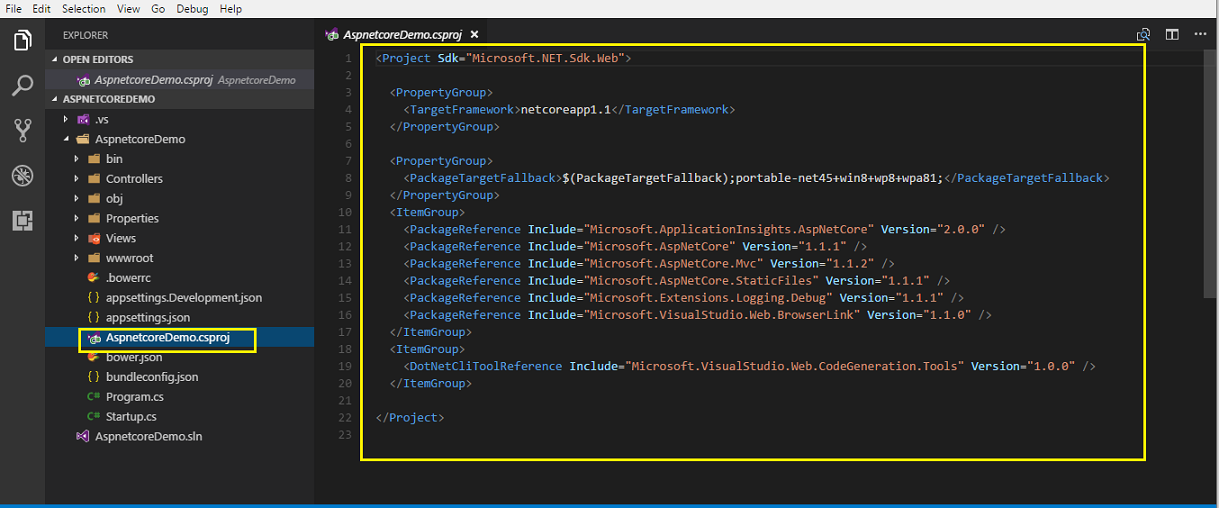Image resolution: width=1219 pixels, height=508 pixels.
Task: Click the bower icon beside bower.json
Action: coord(93,357)
